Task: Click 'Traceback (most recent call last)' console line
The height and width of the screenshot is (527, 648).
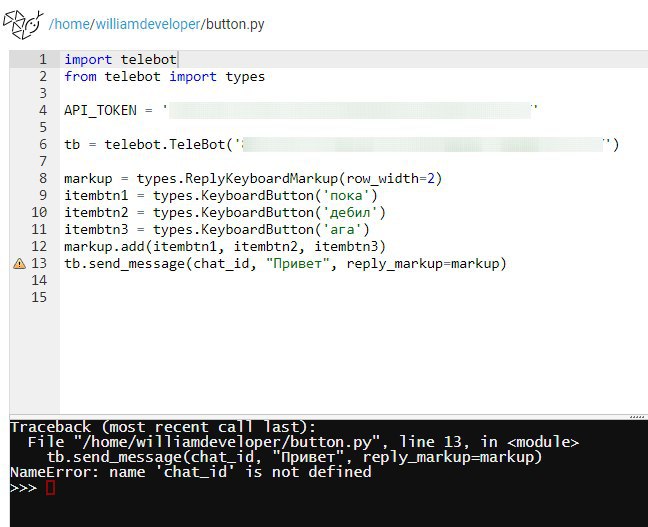Action: point(163,427)
